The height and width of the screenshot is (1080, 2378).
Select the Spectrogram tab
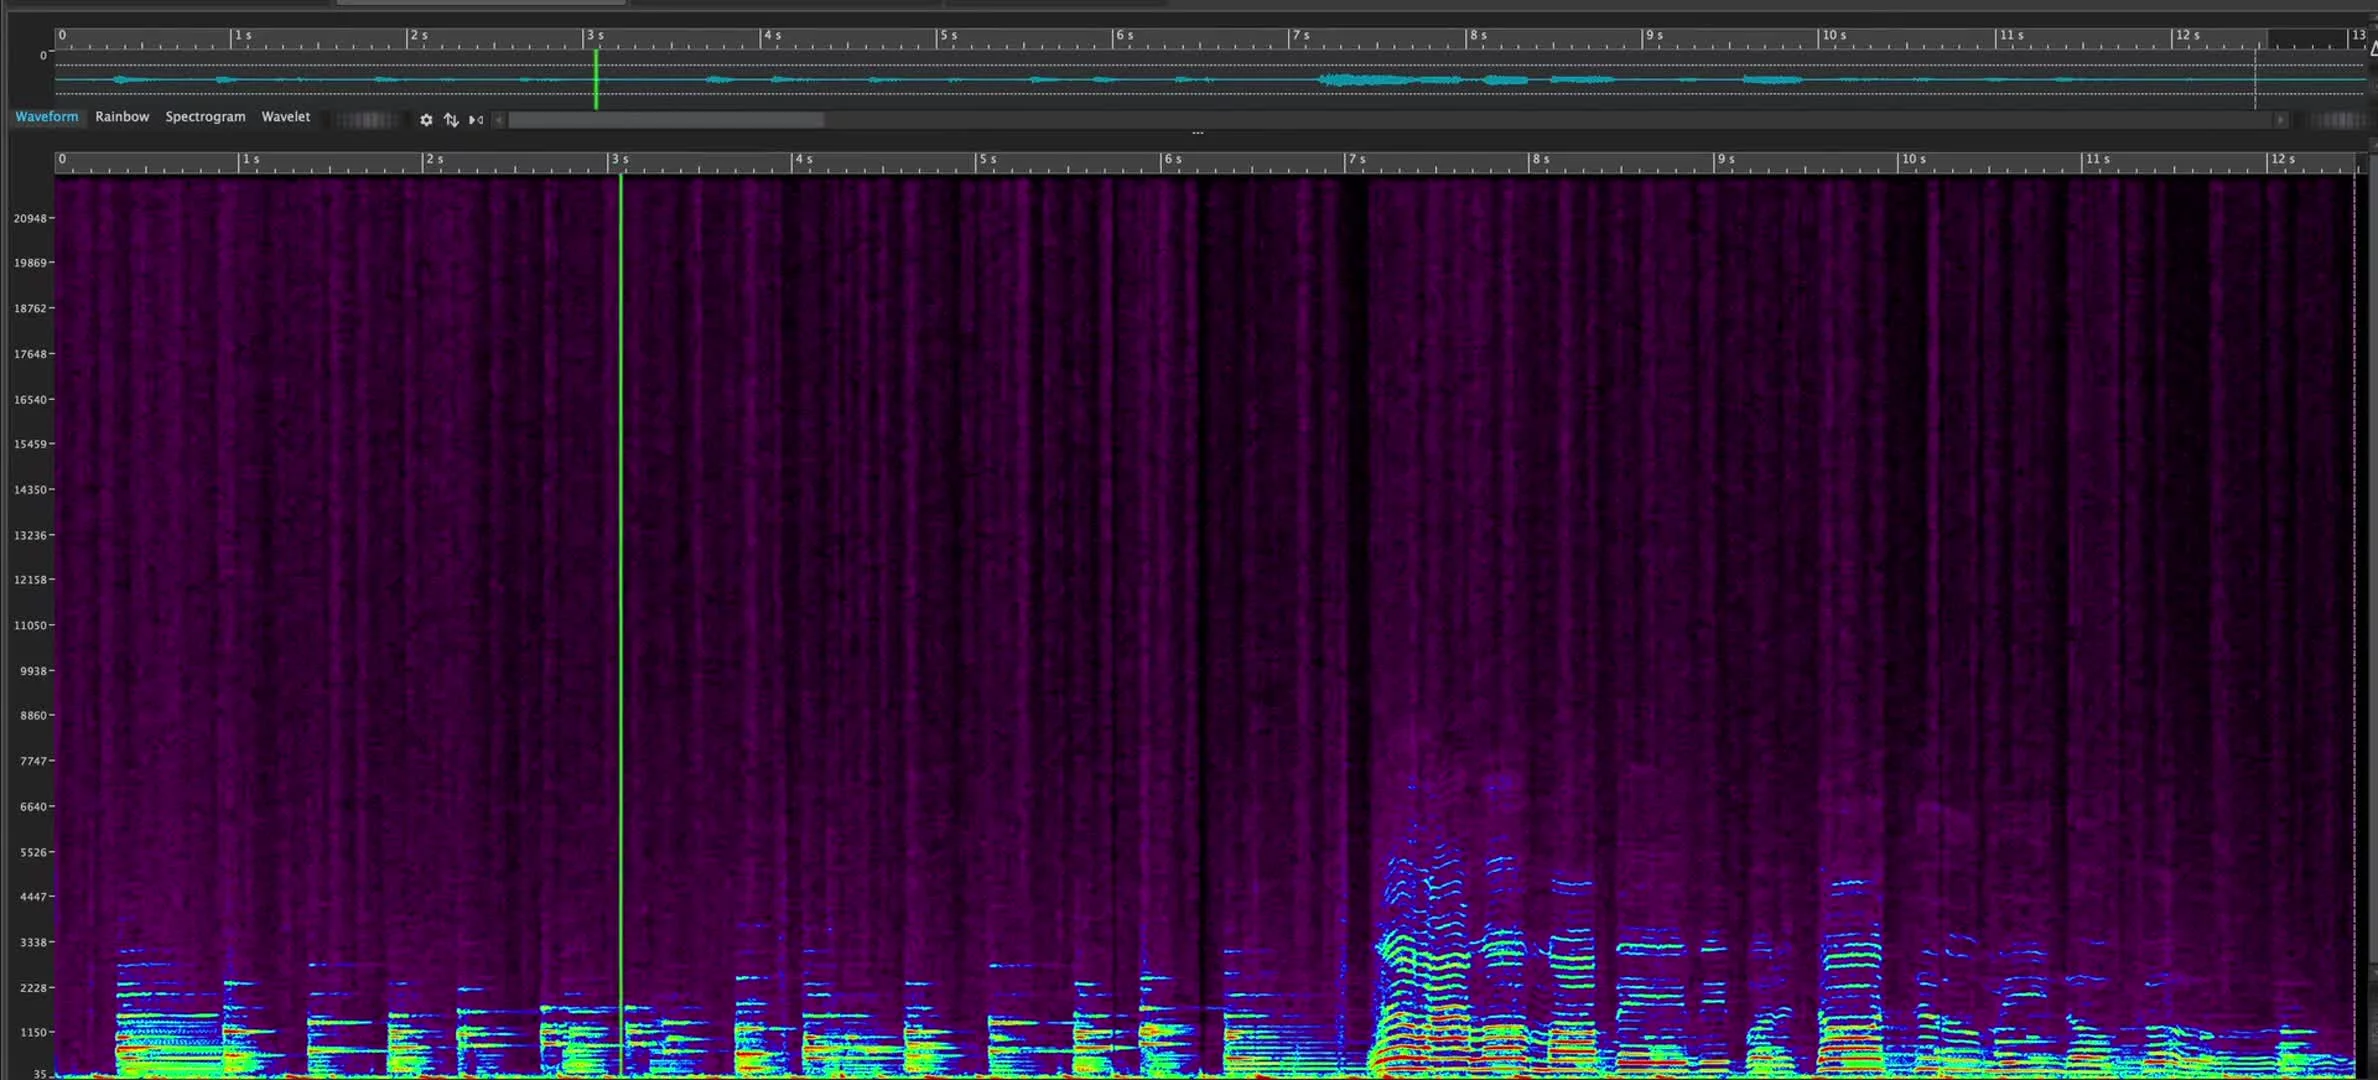205,117
